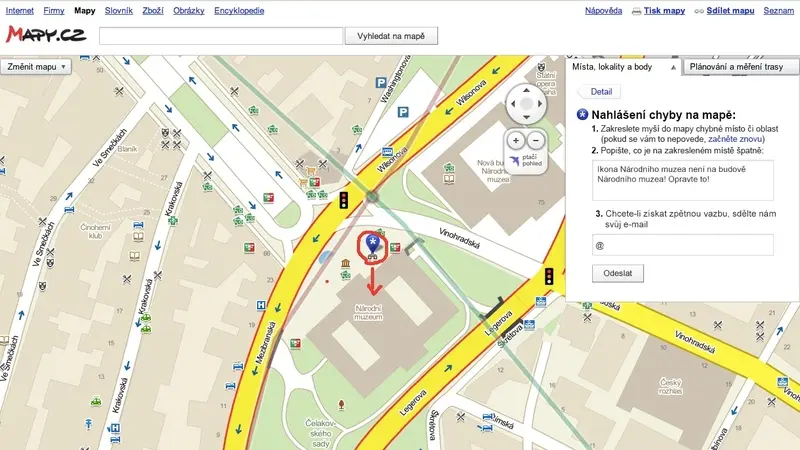
Task: Click the začněte znovu link
Action: (735, 139)
